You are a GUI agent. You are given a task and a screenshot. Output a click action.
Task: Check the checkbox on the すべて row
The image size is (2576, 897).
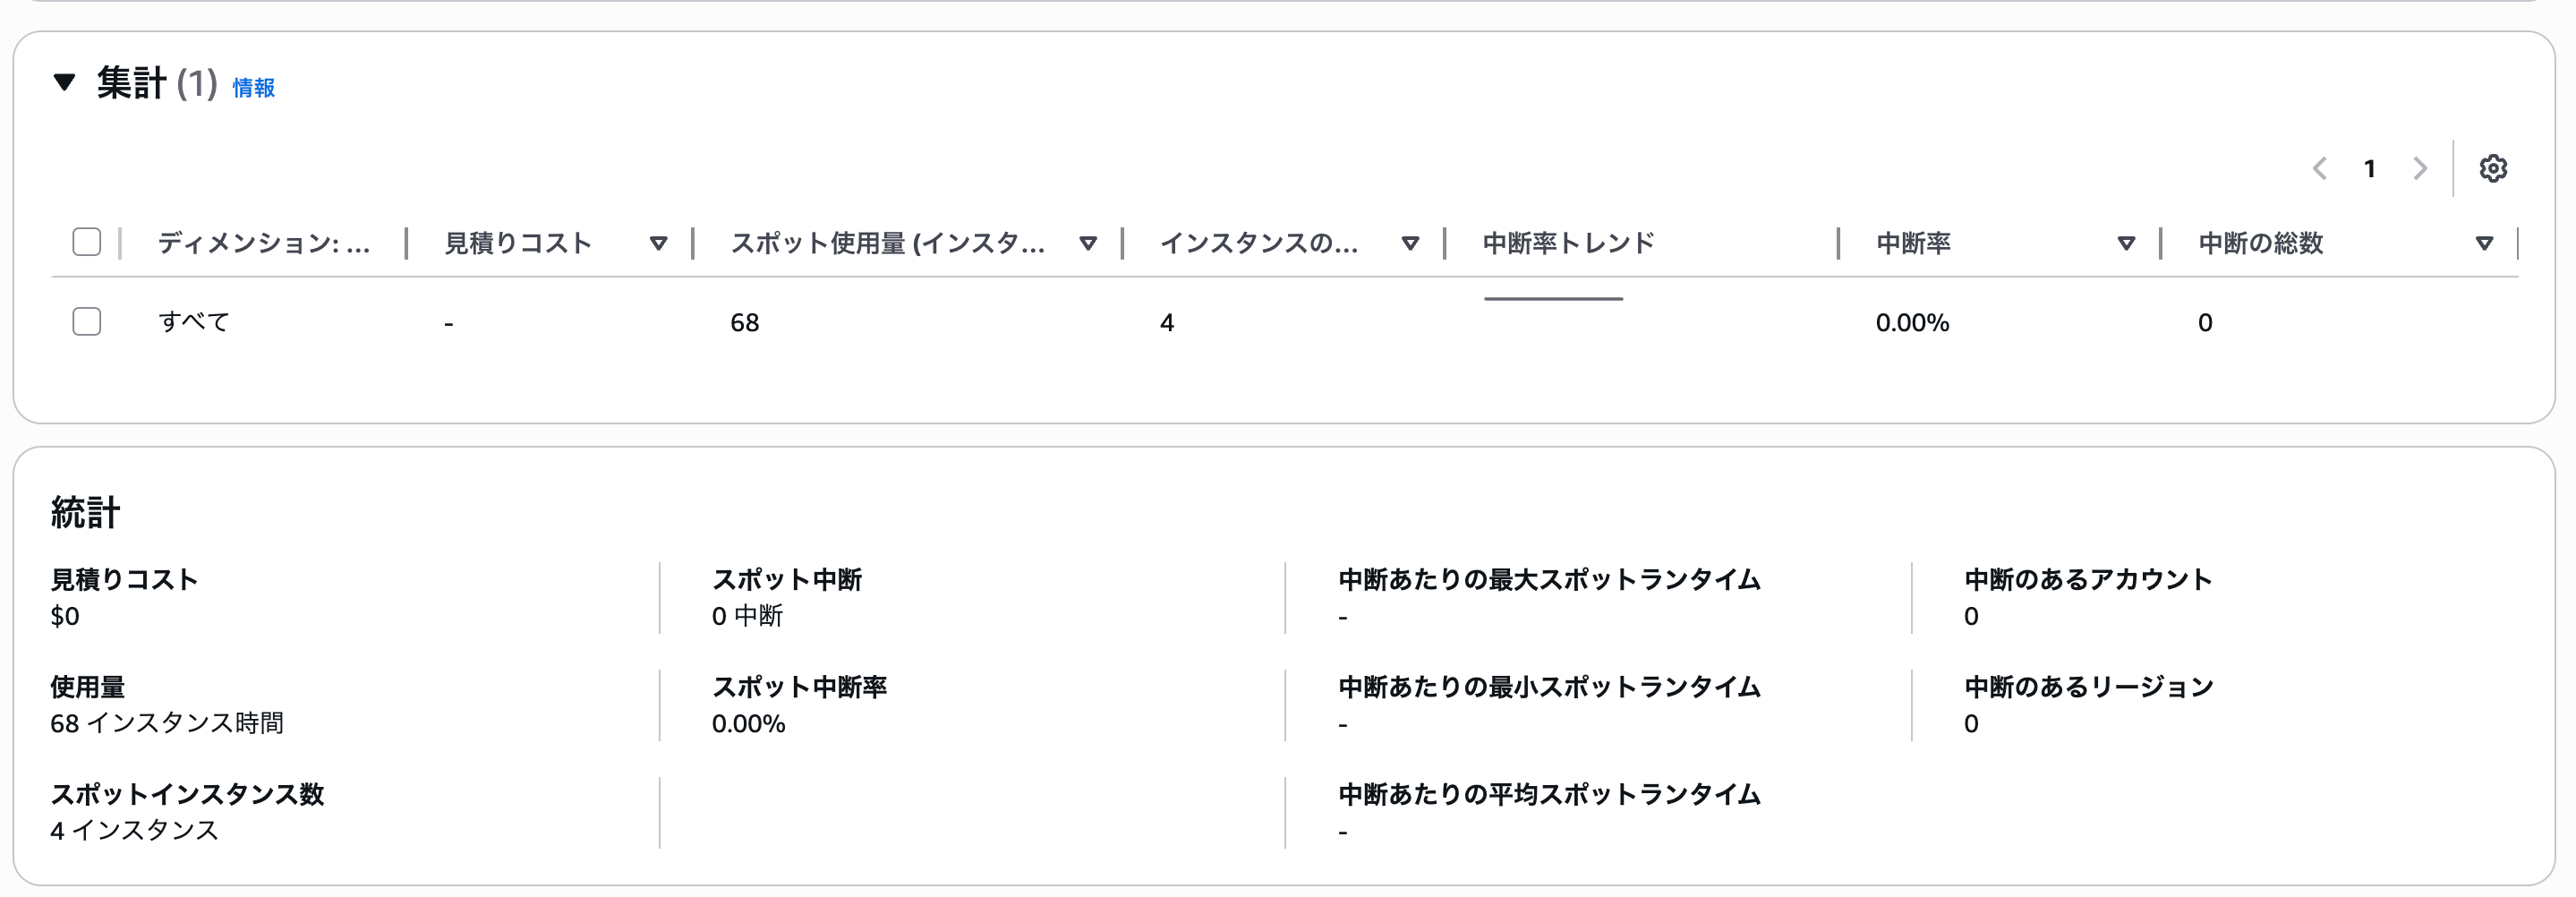pos(86,322)
